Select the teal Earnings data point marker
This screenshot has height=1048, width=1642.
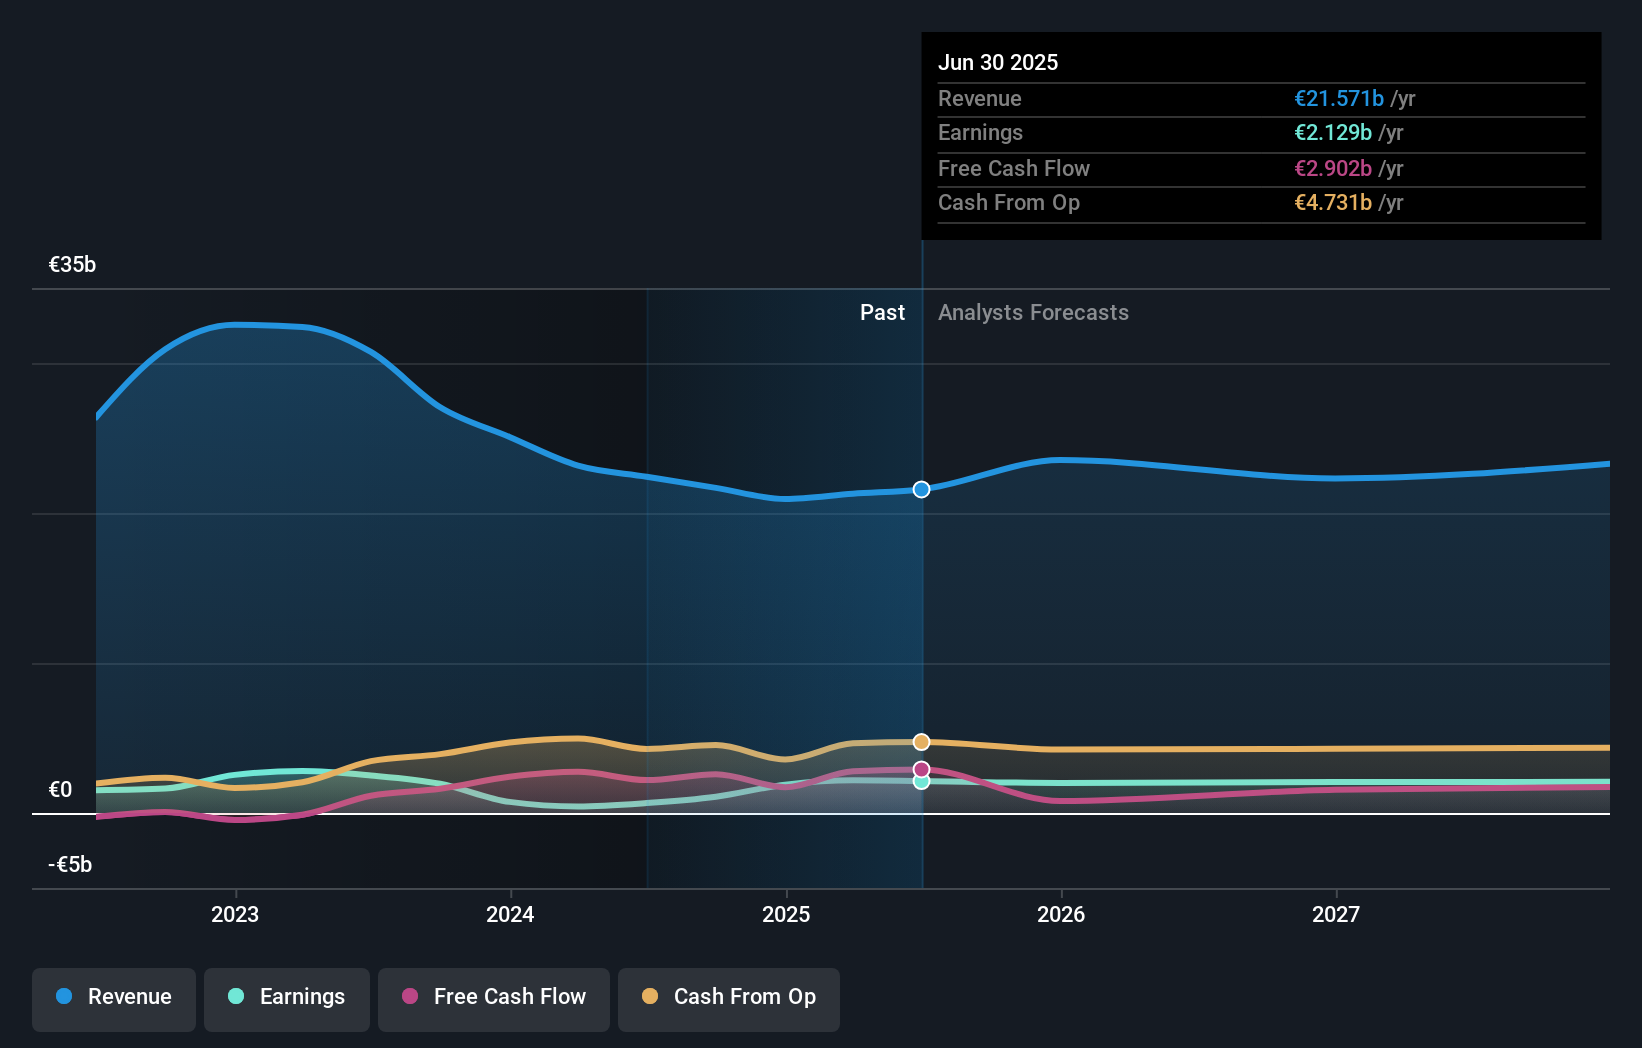point(921,783)
